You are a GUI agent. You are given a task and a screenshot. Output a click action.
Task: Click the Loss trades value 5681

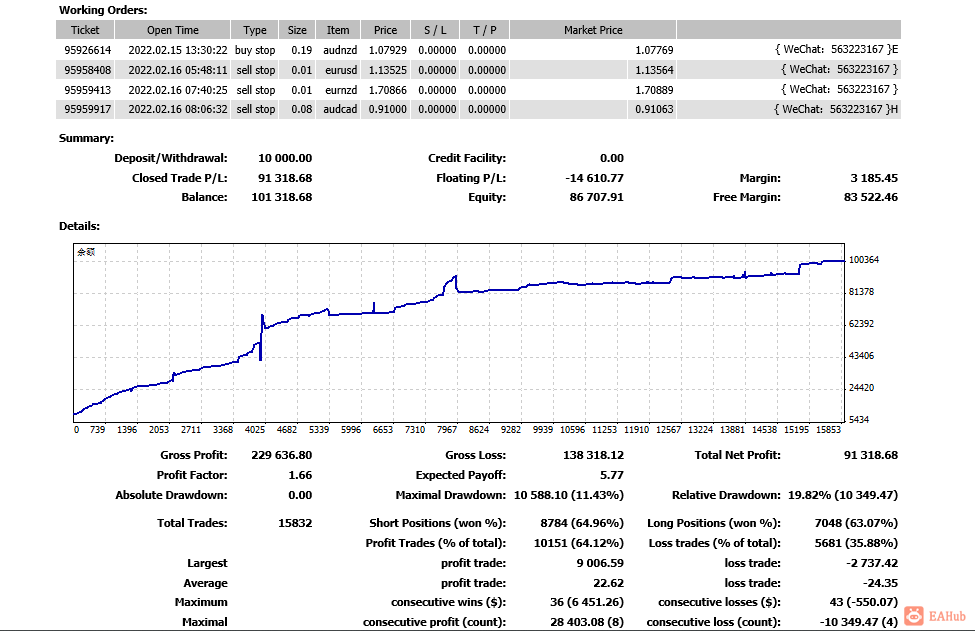[856, 543]
